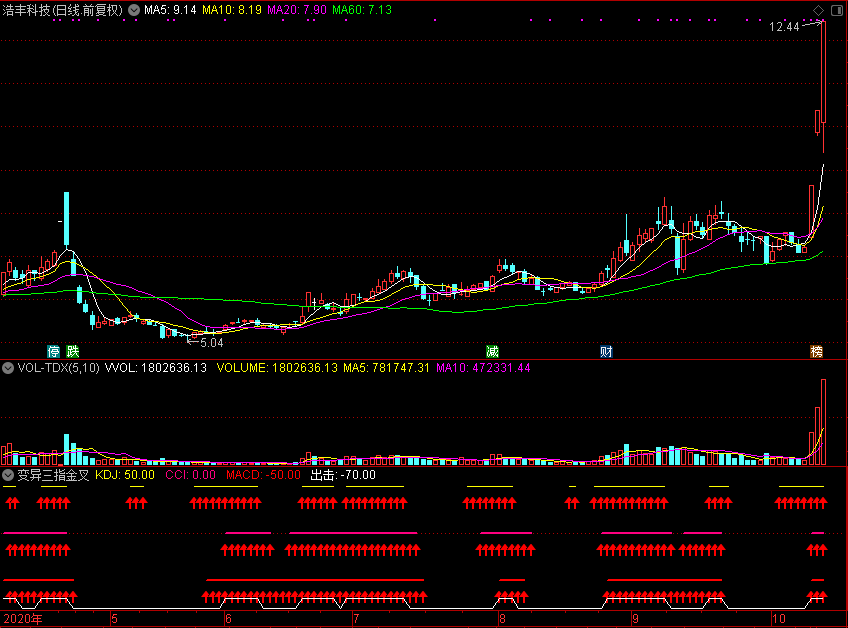Expand the VOL-TDX indicator dropdown arrow
Viewport: 848px width, 628px height.
[8, 368]
